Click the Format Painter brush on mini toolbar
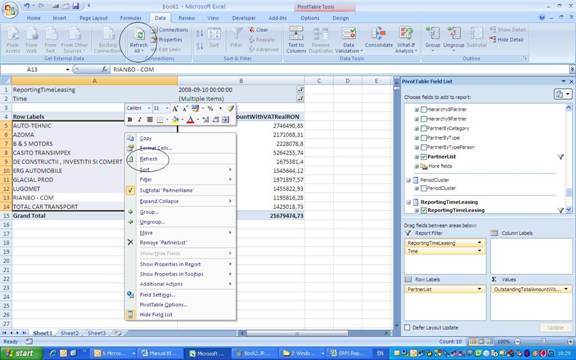576x360 pixels. pos(231,108)
